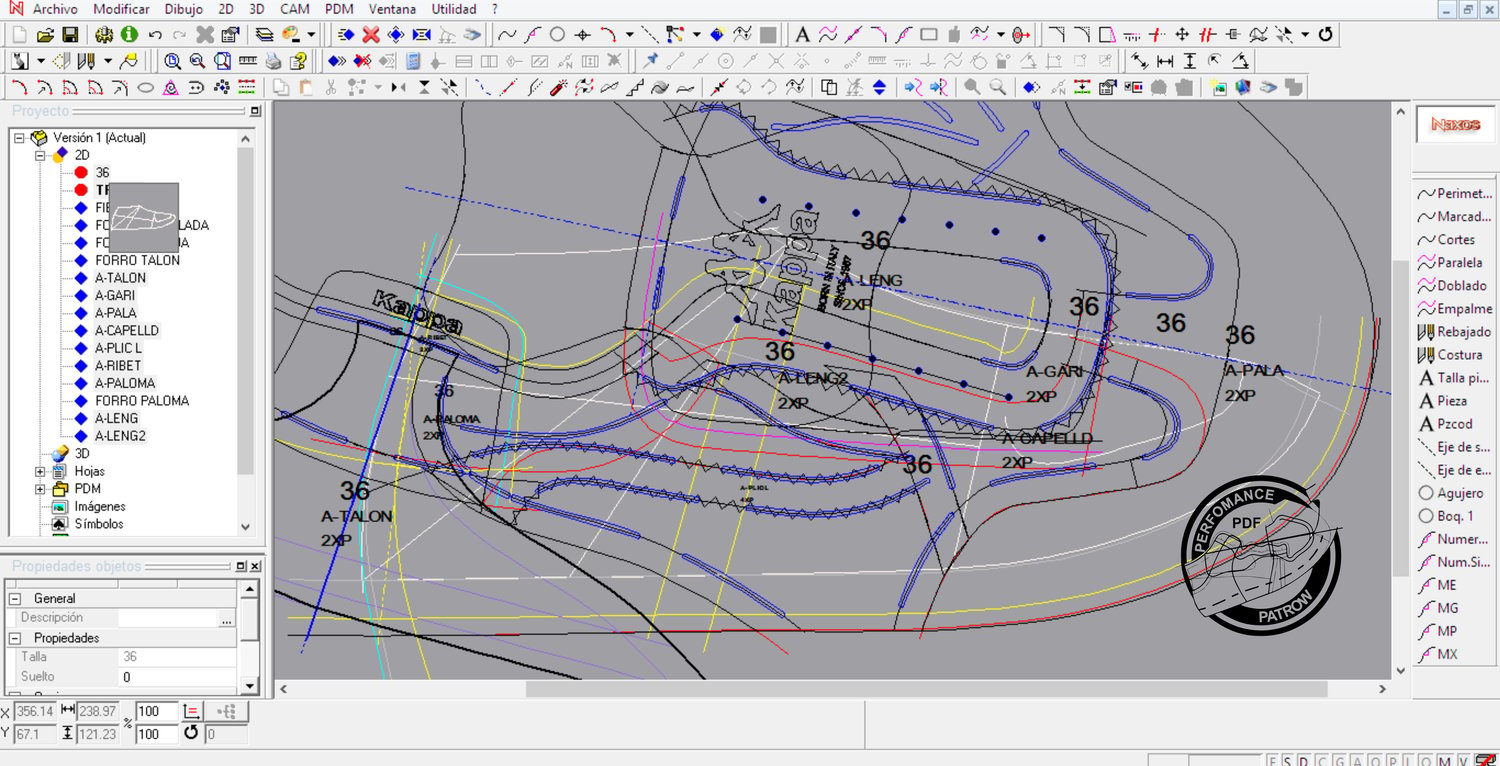This screenshot has width=1500, height=766.
Task: Open a file with the folder icon
Action: (x=45, y=35)
